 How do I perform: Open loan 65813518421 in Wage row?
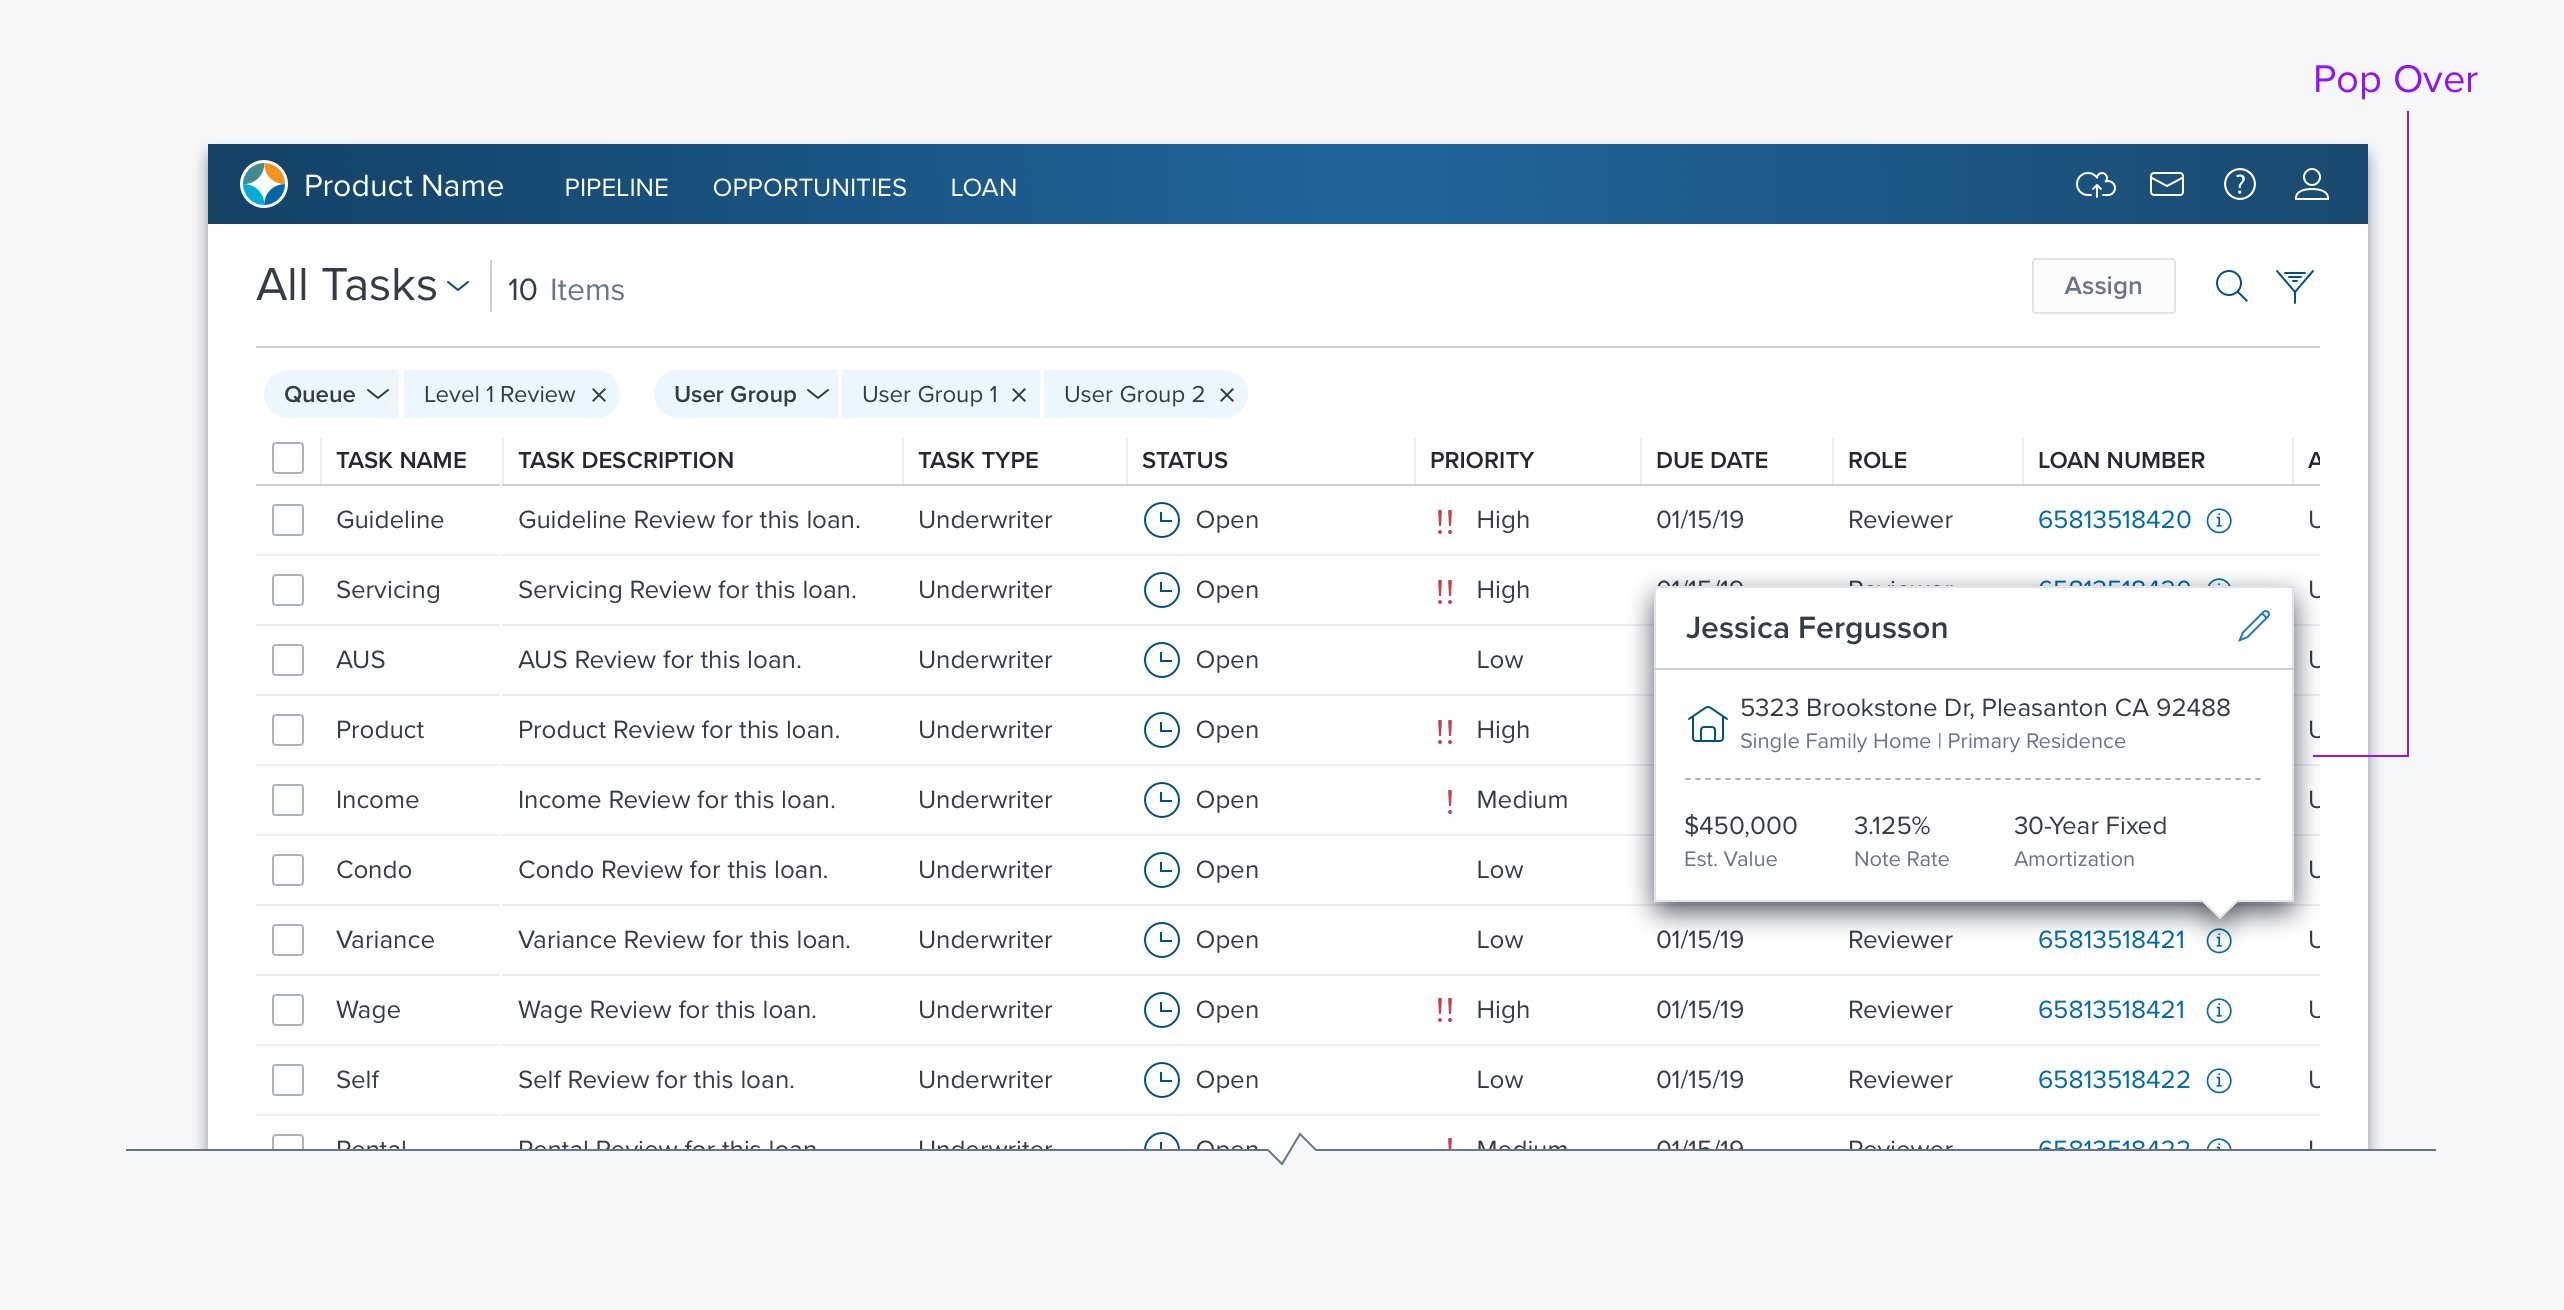[x=2111, y=1010]
